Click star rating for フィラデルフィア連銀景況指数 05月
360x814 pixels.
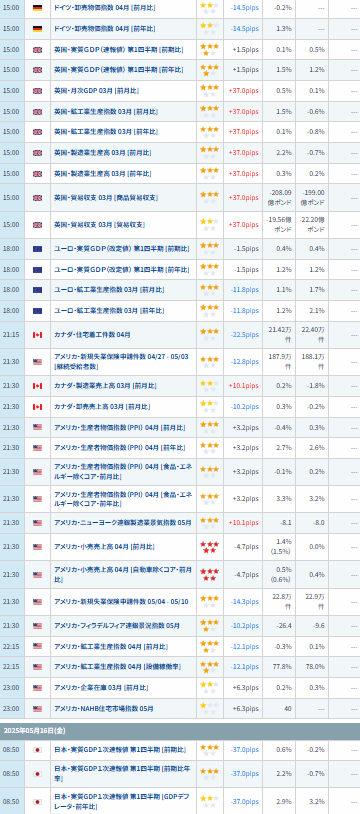(x=209, y=626)
